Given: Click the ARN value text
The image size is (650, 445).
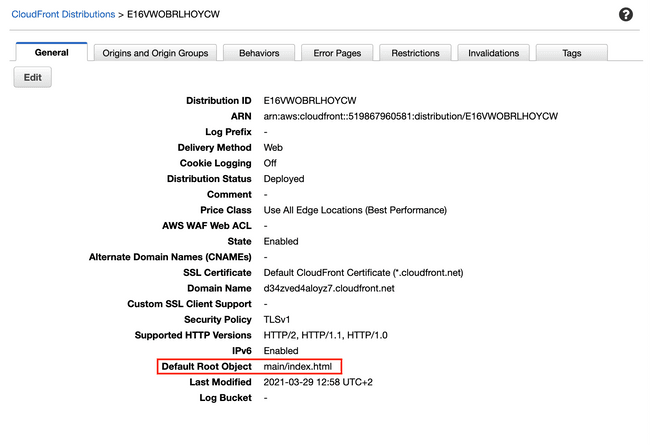Looking at the screenshot, I should click(x=410, y=117).
